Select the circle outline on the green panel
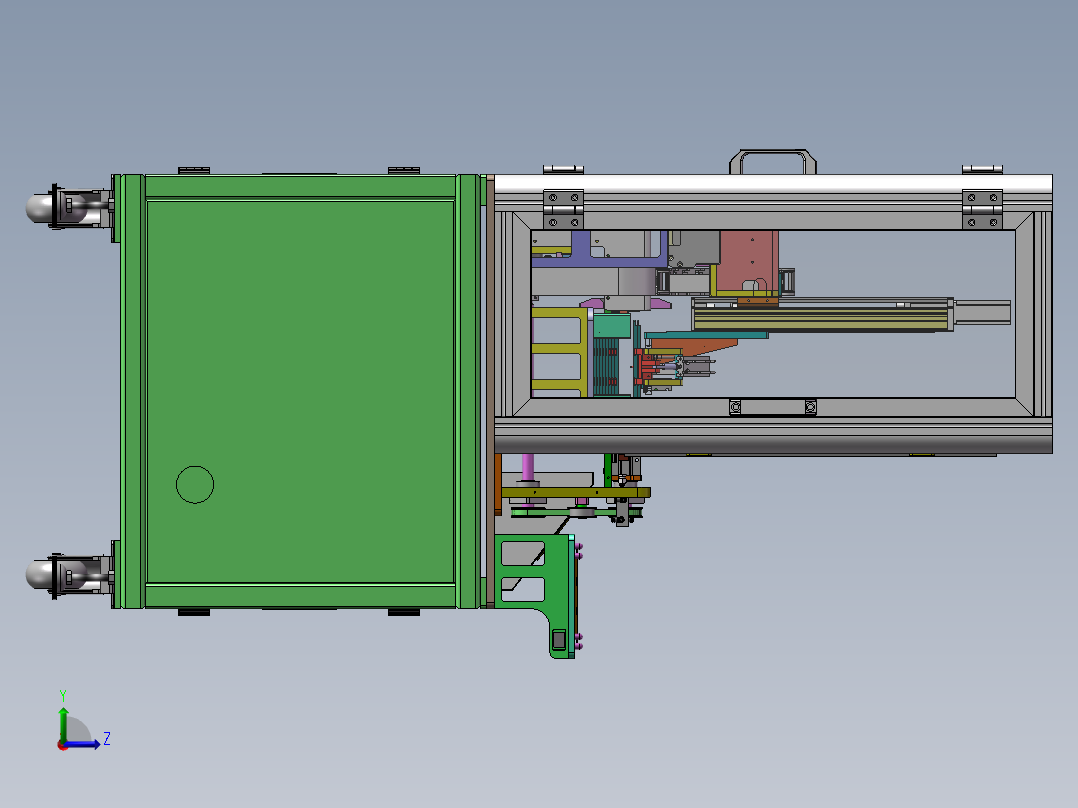The height and width of the screenshot is (808, 1078). pyautogui.click(x=195, y=485)
